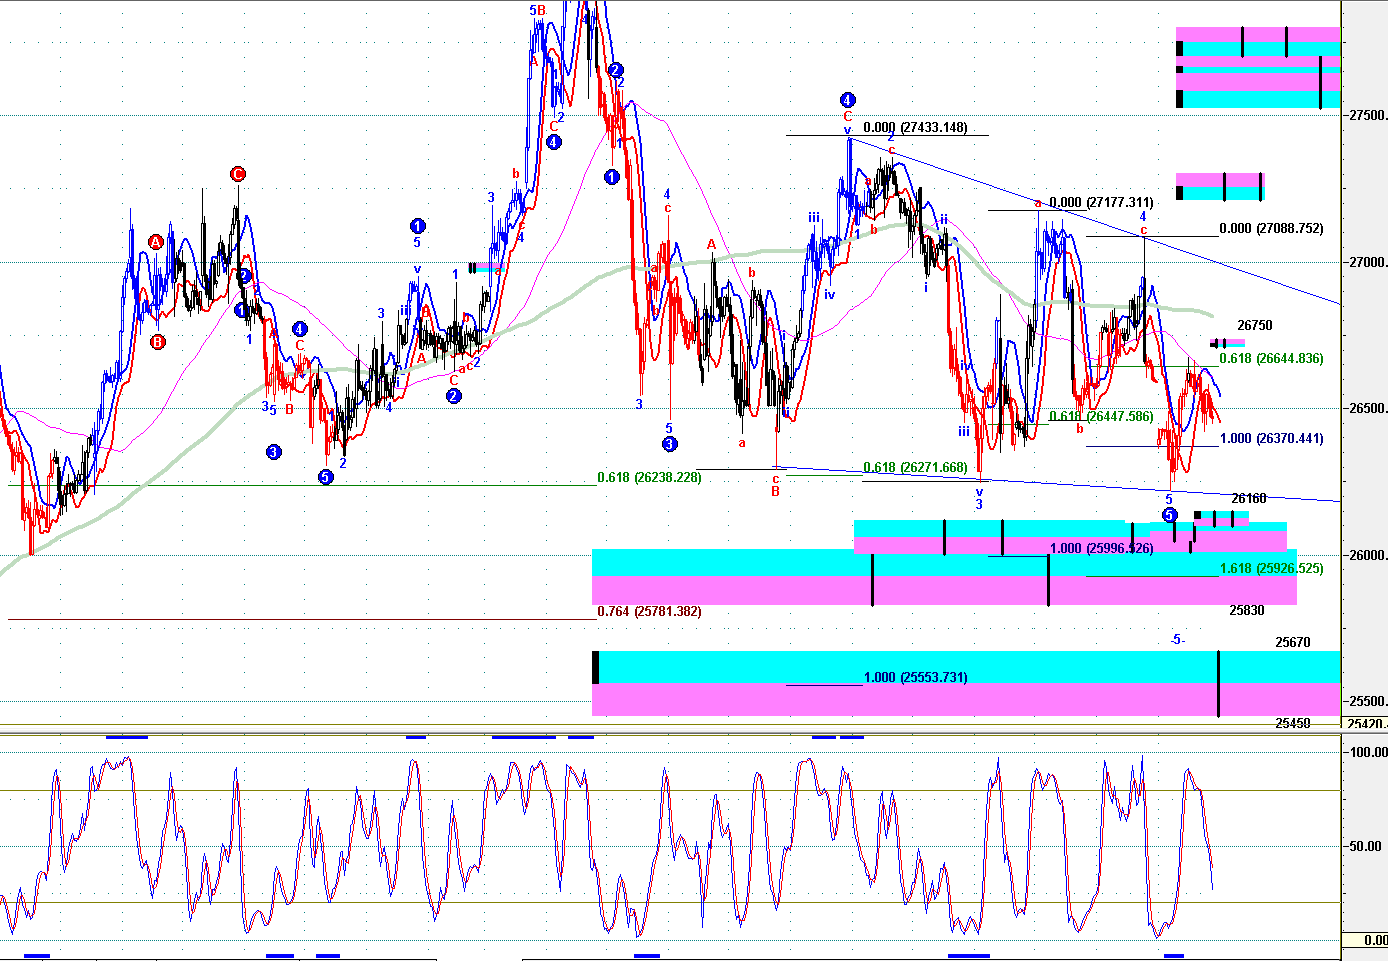Click the 26750 price target label
Screen dimensions: 1388x961
point(1255,325)
